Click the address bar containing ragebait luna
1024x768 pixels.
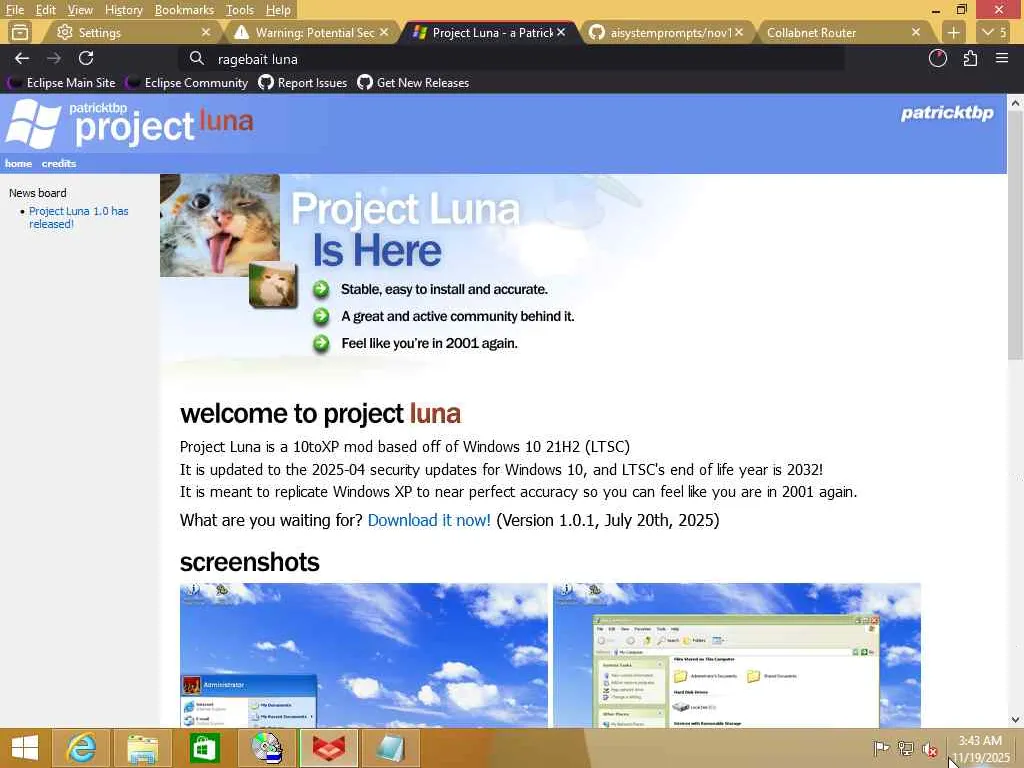[x=511, y=59]
